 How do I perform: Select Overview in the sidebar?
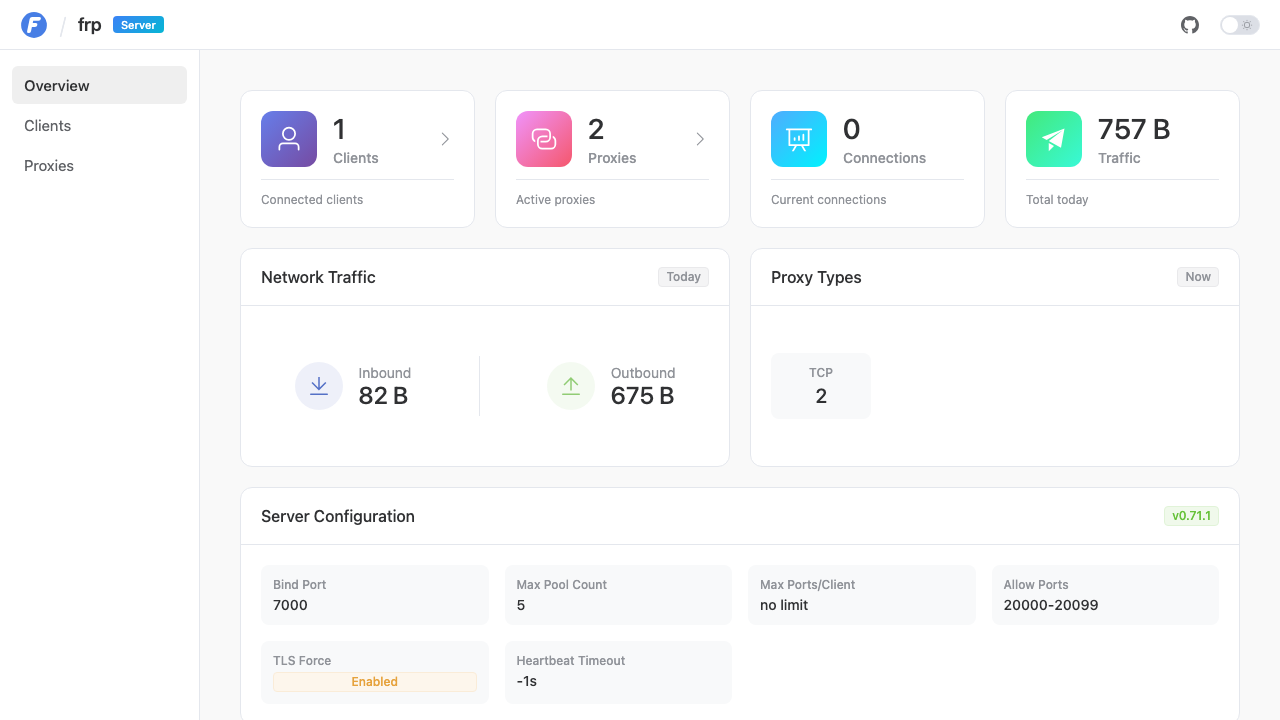(x=99, y=85)
